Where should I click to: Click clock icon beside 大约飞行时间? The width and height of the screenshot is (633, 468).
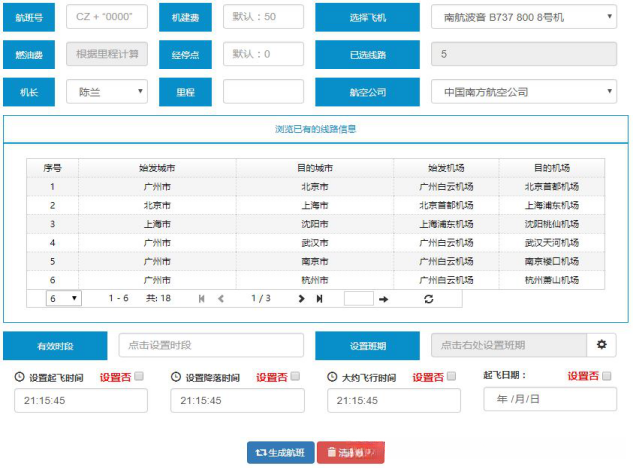pos(332,377)
